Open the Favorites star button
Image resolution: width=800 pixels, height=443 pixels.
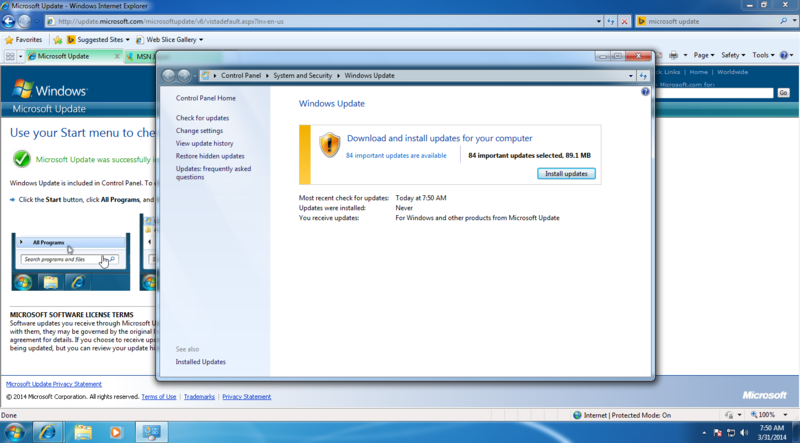(x=23, y=40)
